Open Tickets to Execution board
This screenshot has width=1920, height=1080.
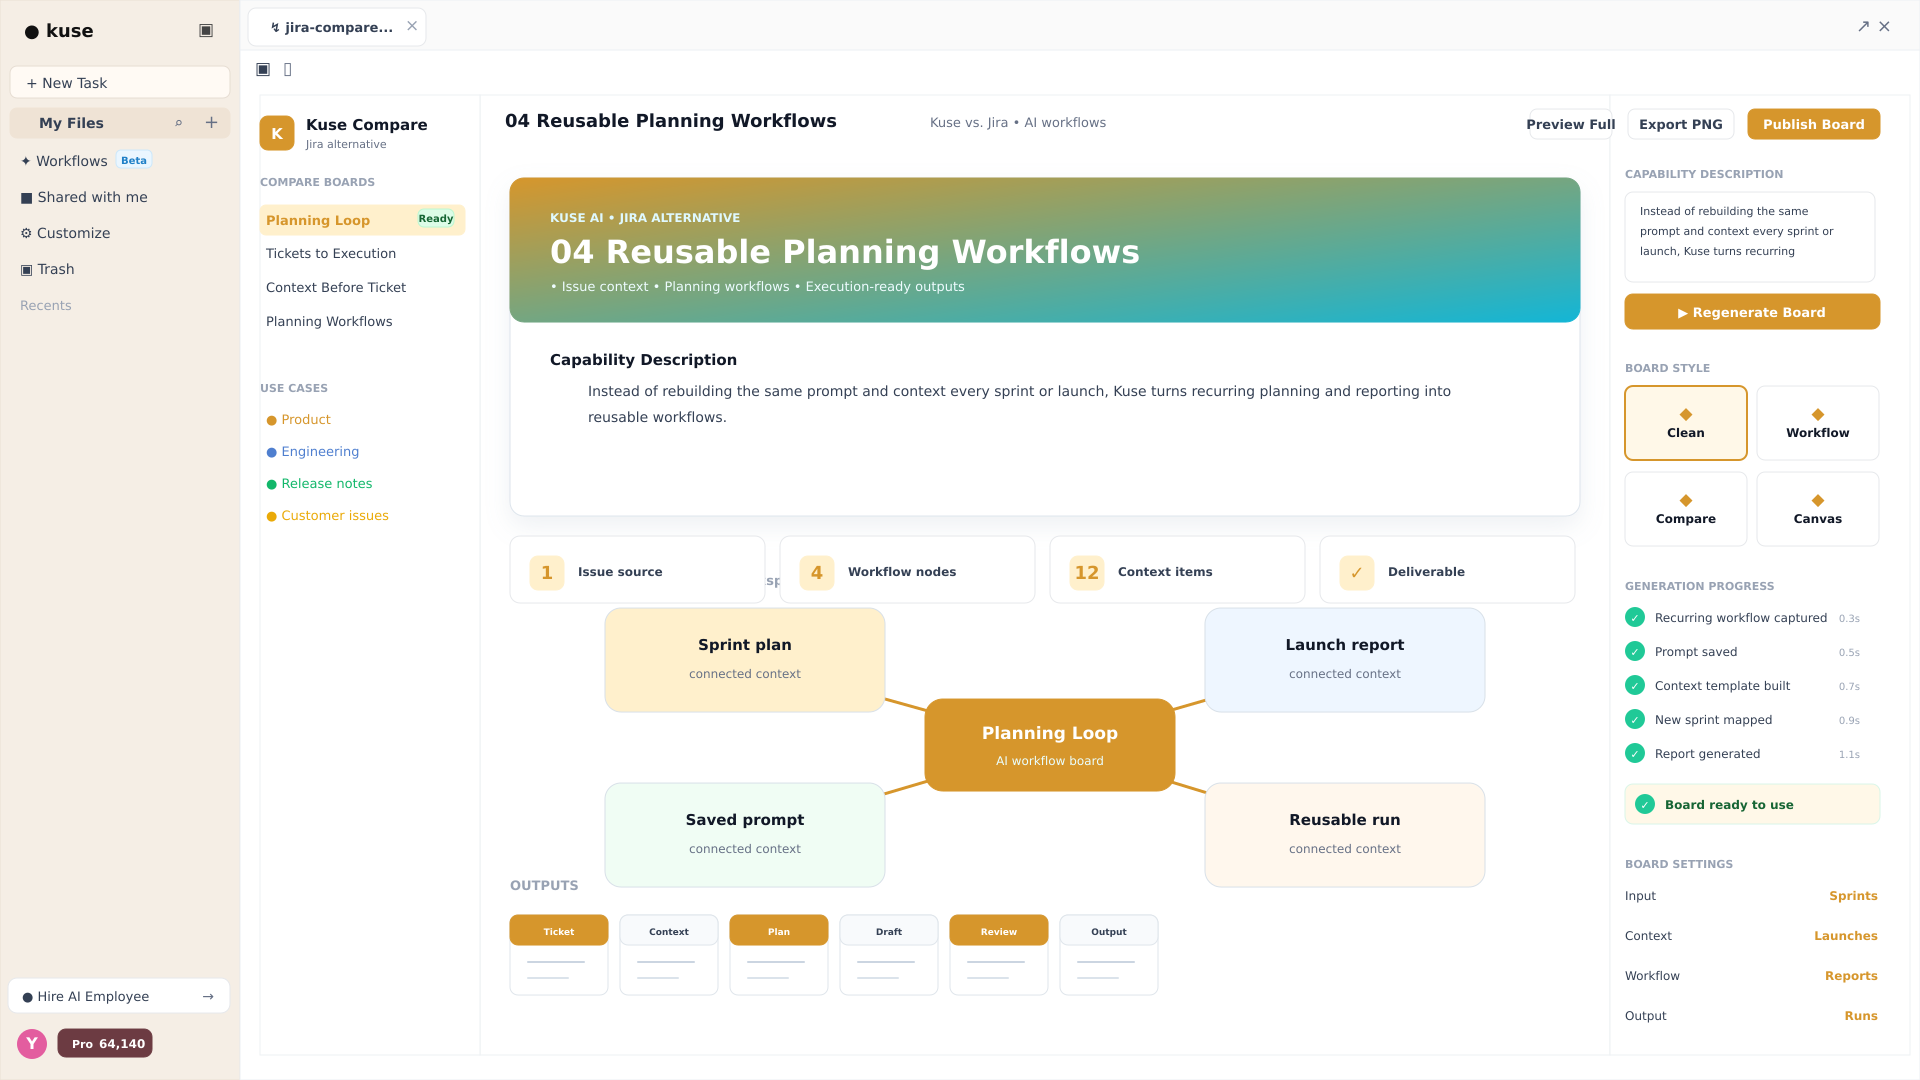tap(331, 254)
